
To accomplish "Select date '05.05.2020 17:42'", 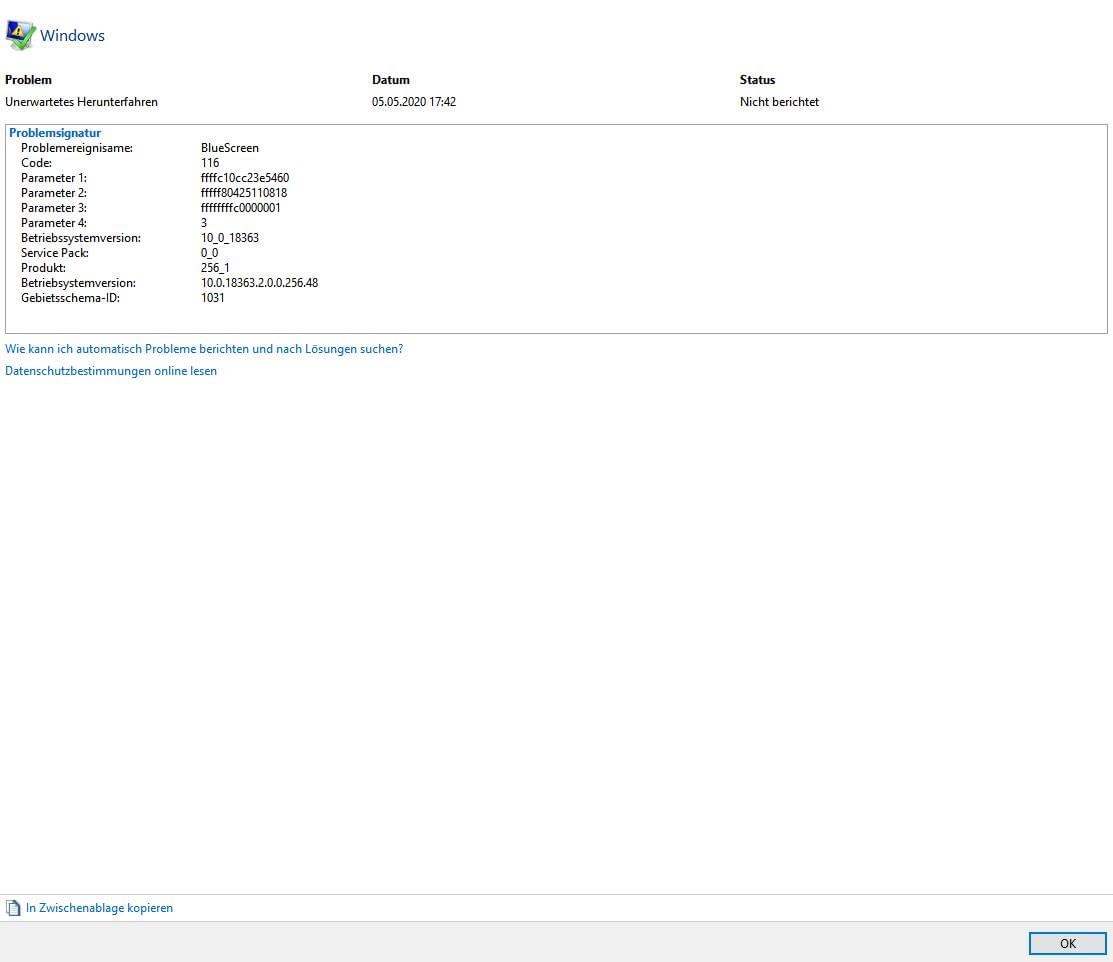I will 414,102.
